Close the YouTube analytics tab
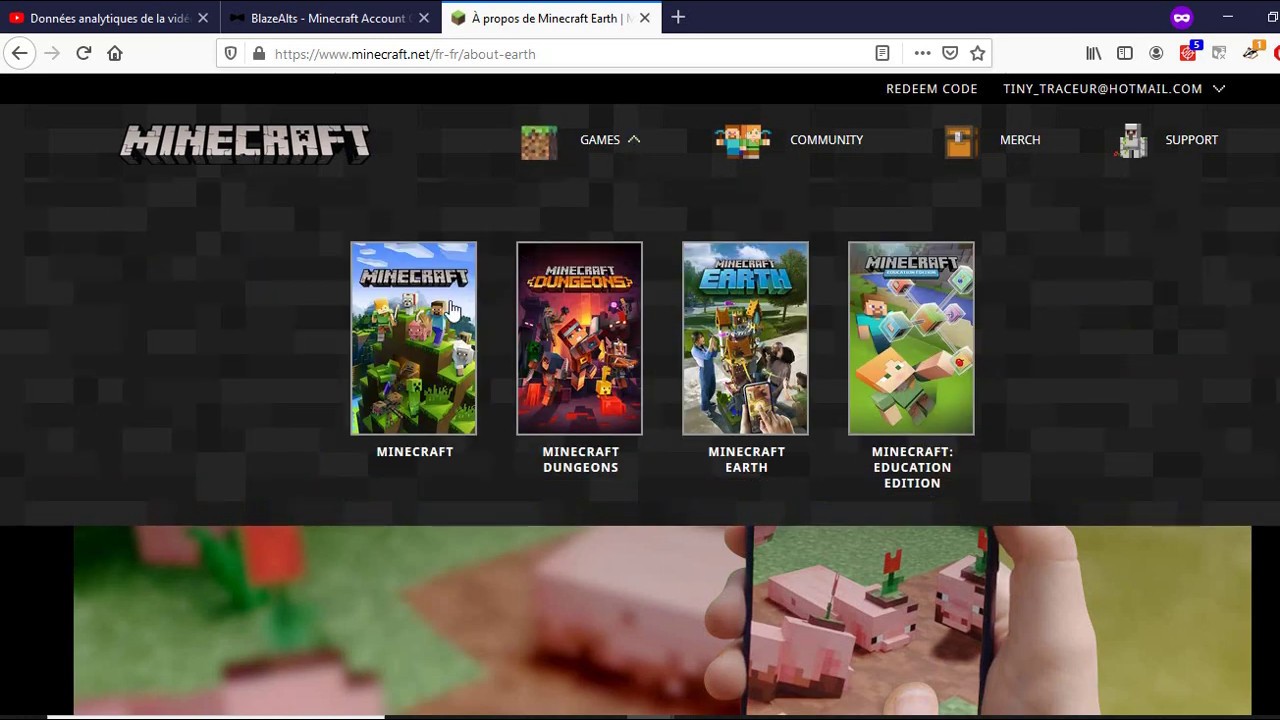1280x720 pixels. [x=203, y=18]
